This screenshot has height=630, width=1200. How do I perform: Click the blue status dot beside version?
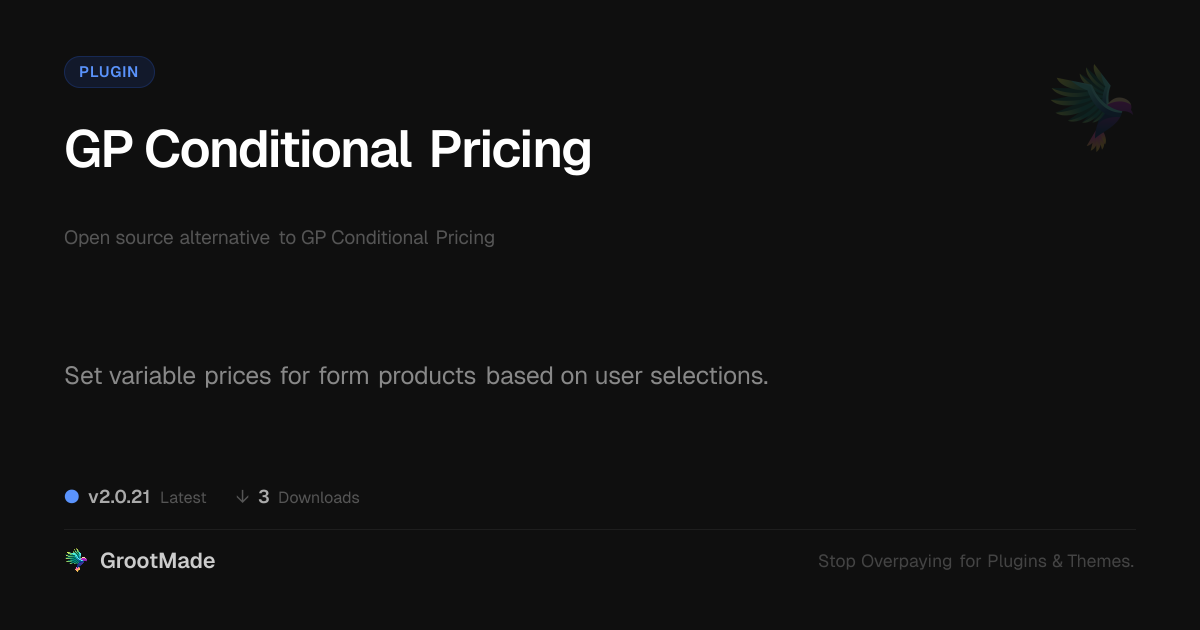(72, 496)
